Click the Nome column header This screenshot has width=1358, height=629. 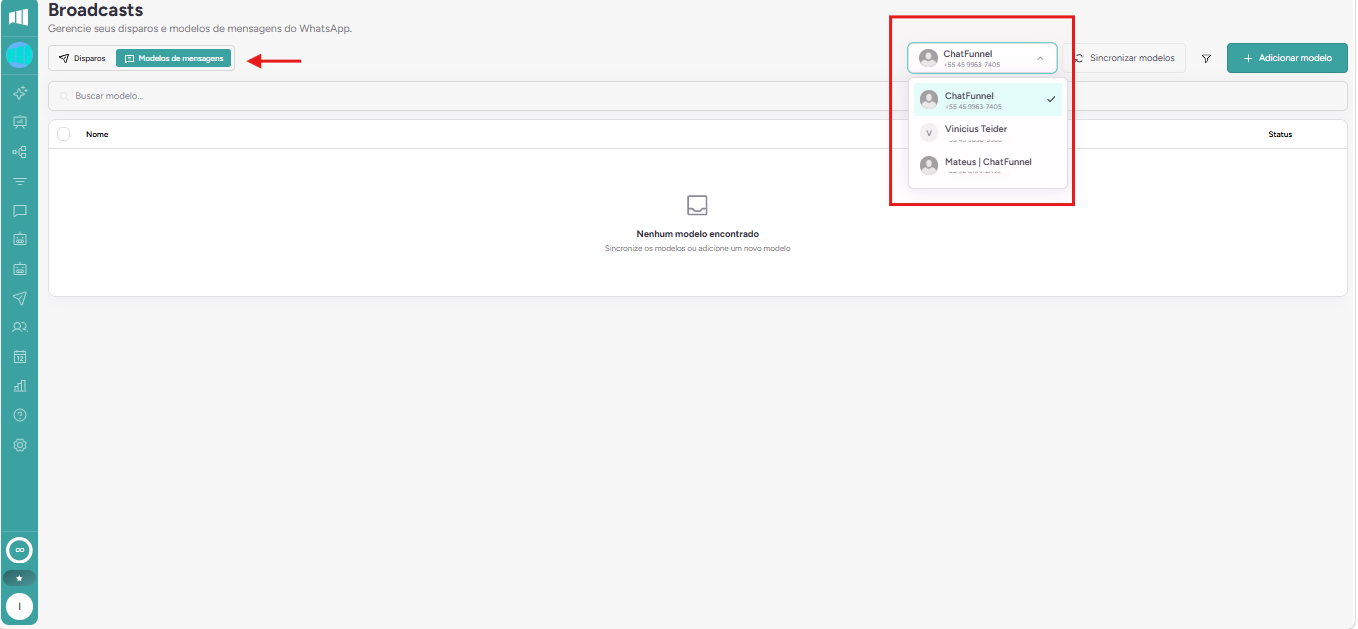(x=97, y=134)
